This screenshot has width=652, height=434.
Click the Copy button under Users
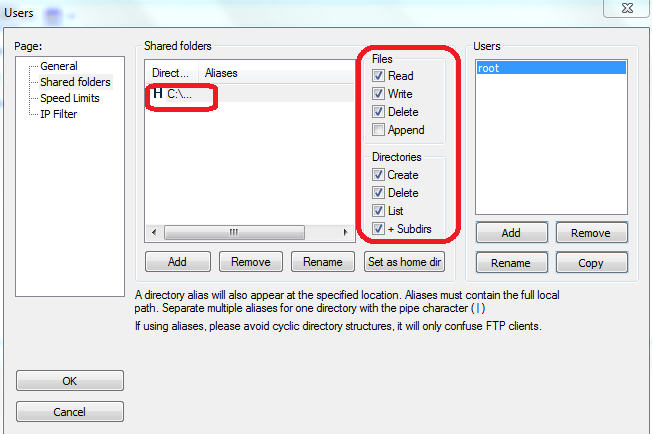[591, 262]
